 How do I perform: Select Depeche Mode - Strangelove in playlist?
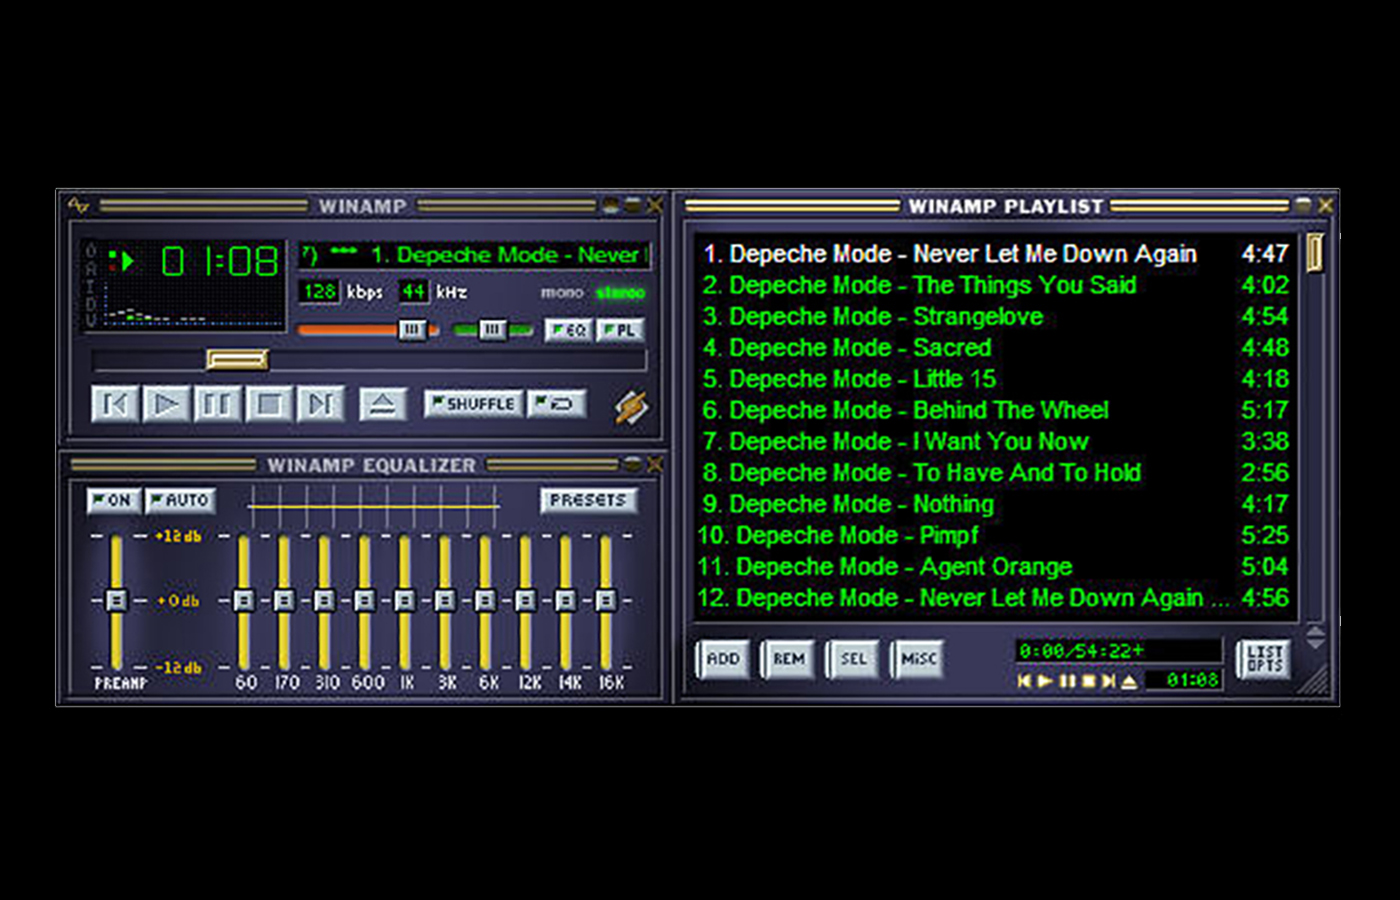pyautogui.click(x=886, y=317)
